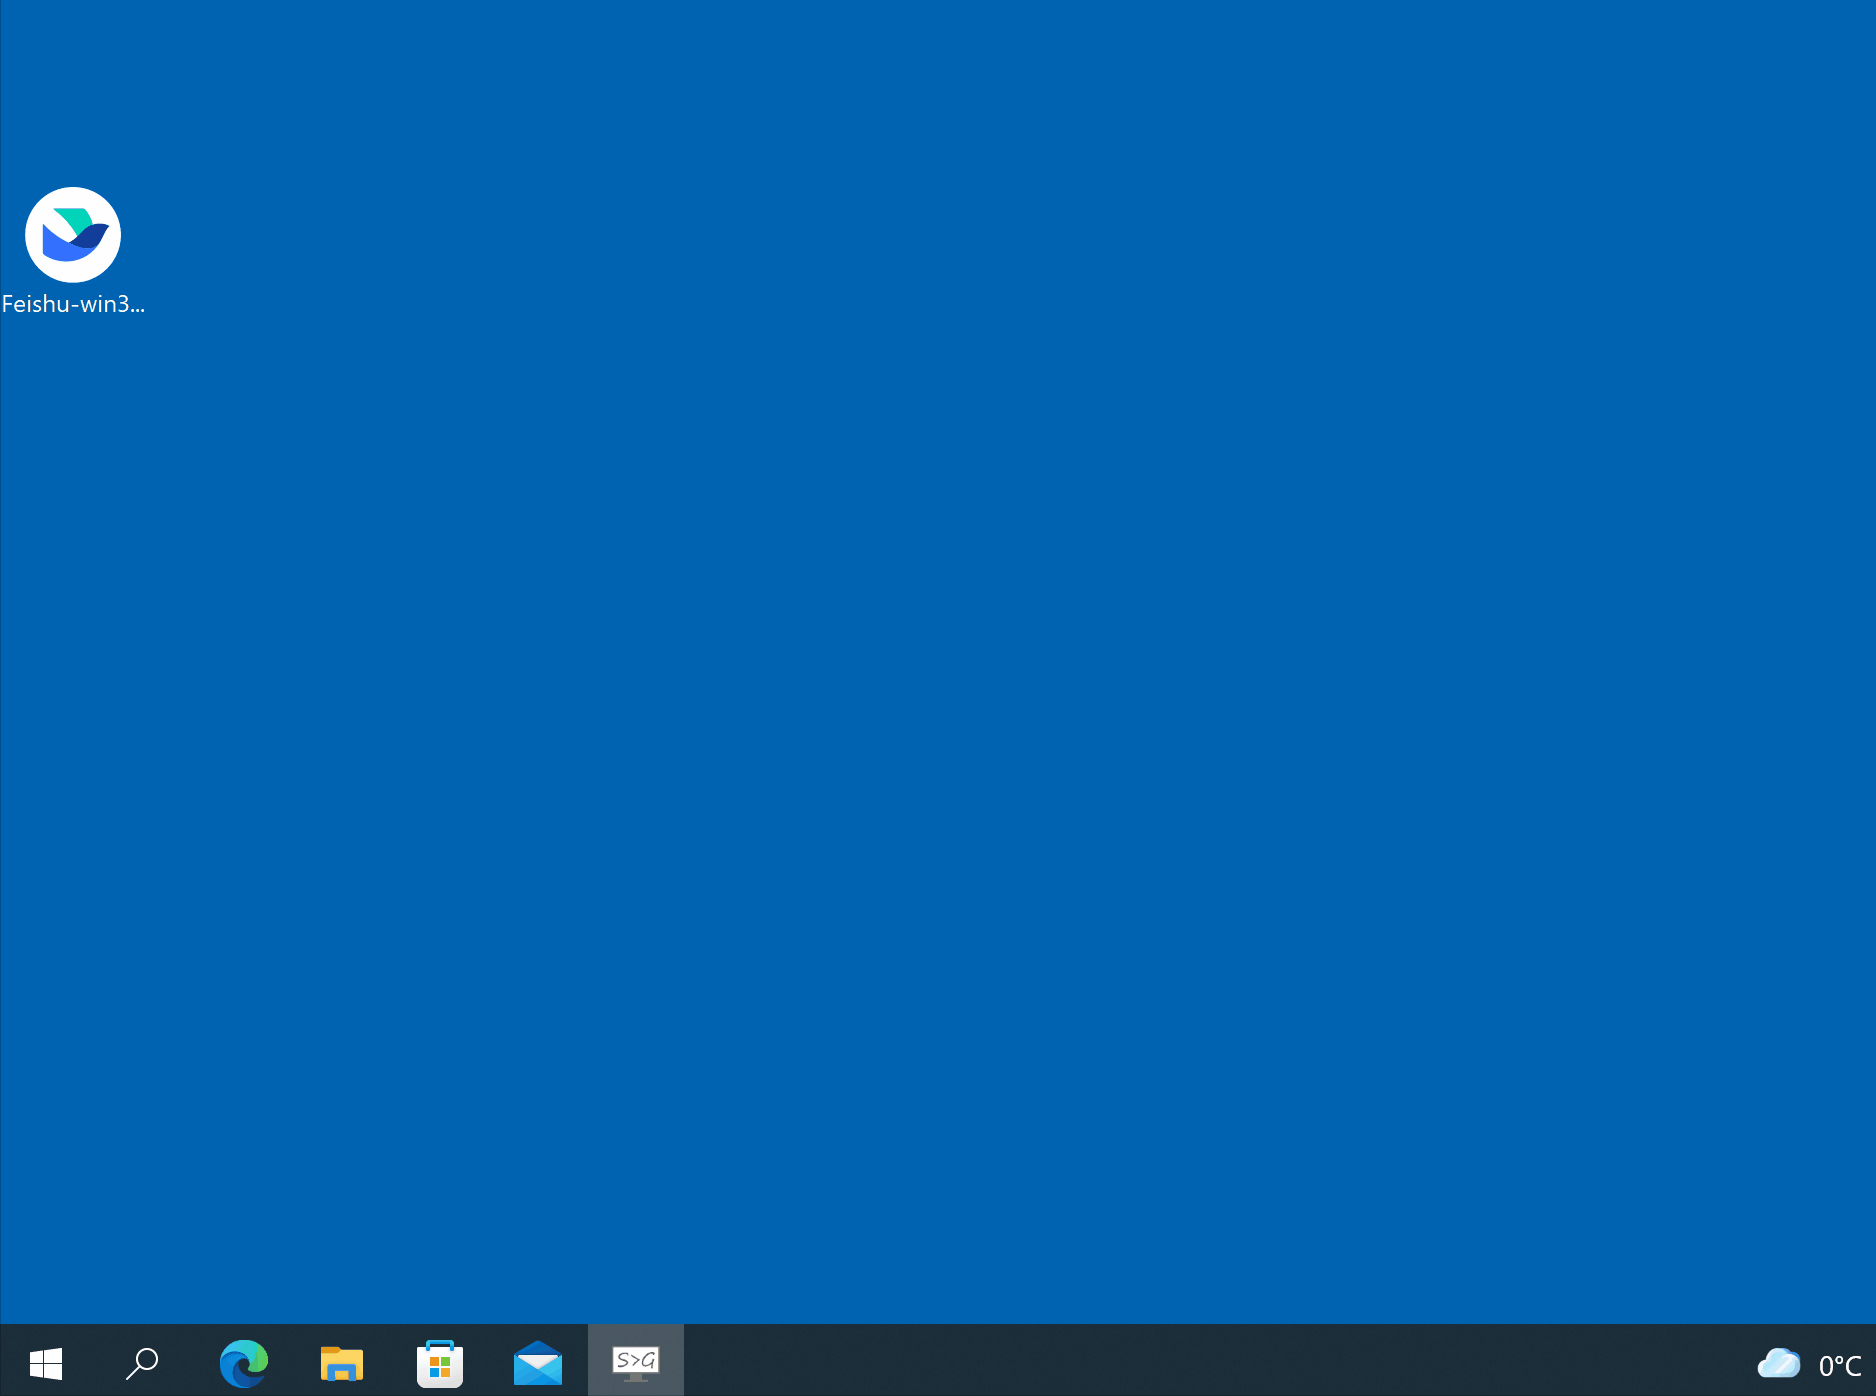
Task: Click the shopping bag taskbar icon
Action: point(440,1362)
